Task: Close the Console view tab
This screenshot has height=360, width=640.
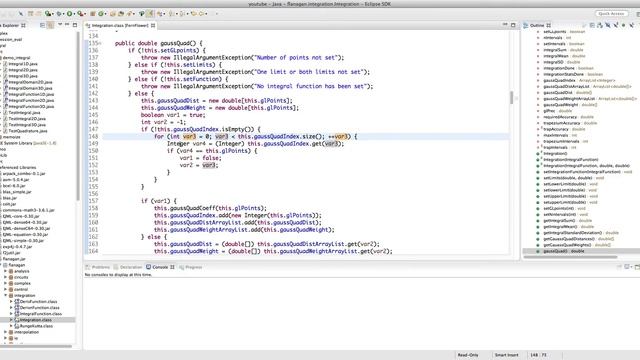Action: 172,267
